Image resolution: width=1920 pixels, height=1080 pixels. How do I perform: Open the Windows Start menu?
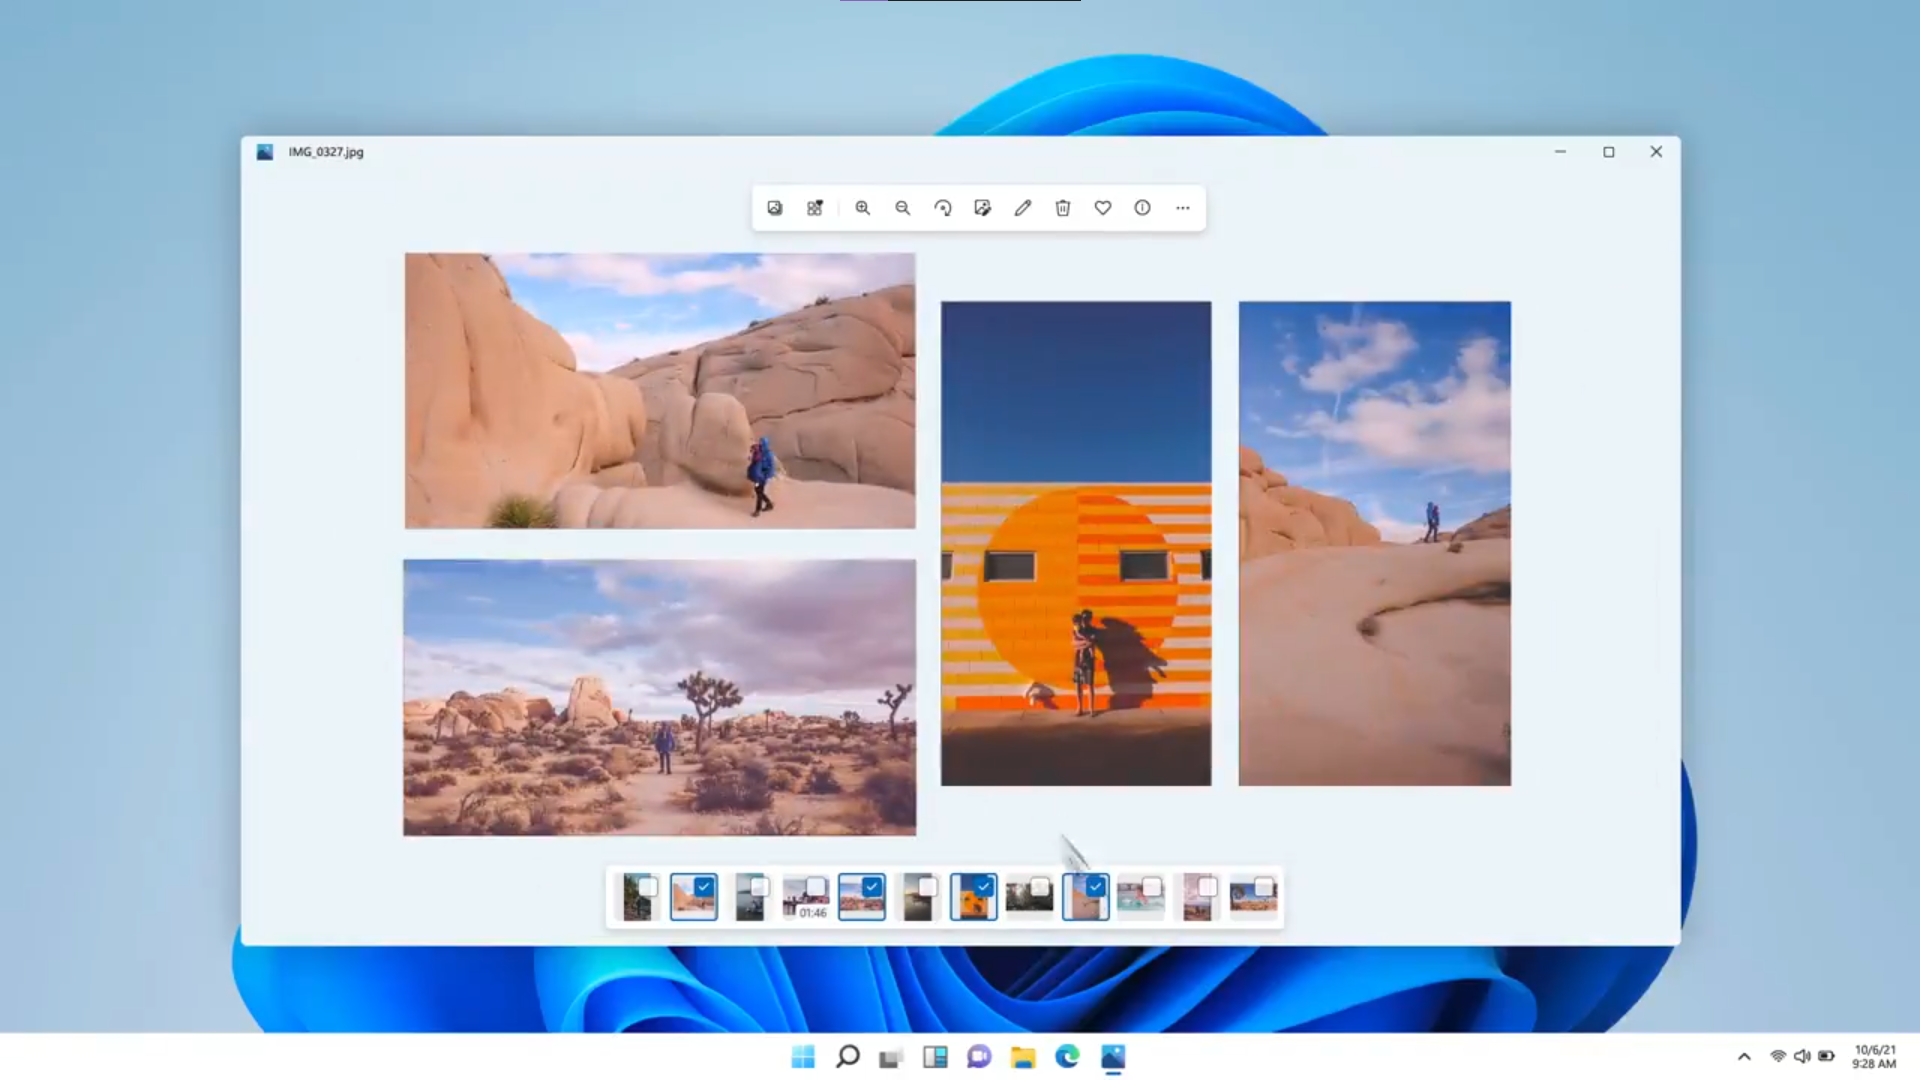(804, 1057)
